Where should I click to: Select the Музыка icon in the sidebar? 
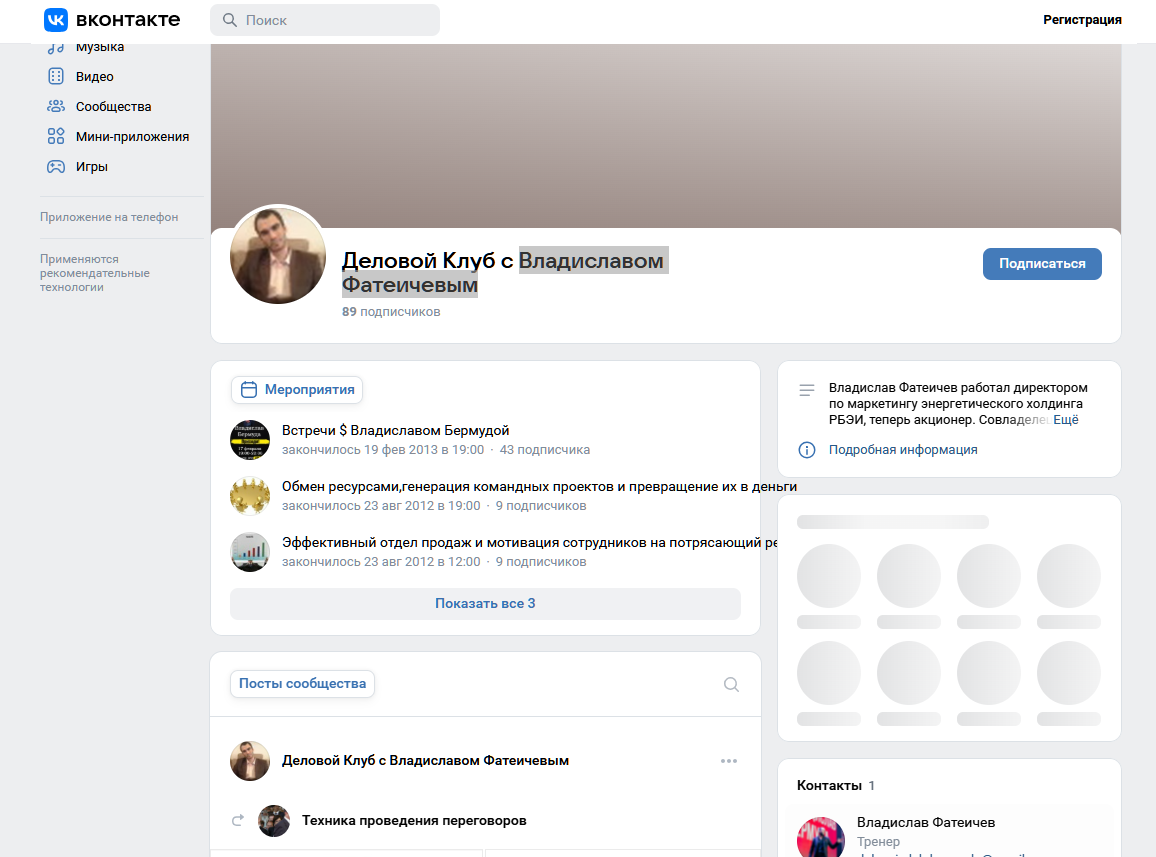pyautogui.click(x=55, y=45)
